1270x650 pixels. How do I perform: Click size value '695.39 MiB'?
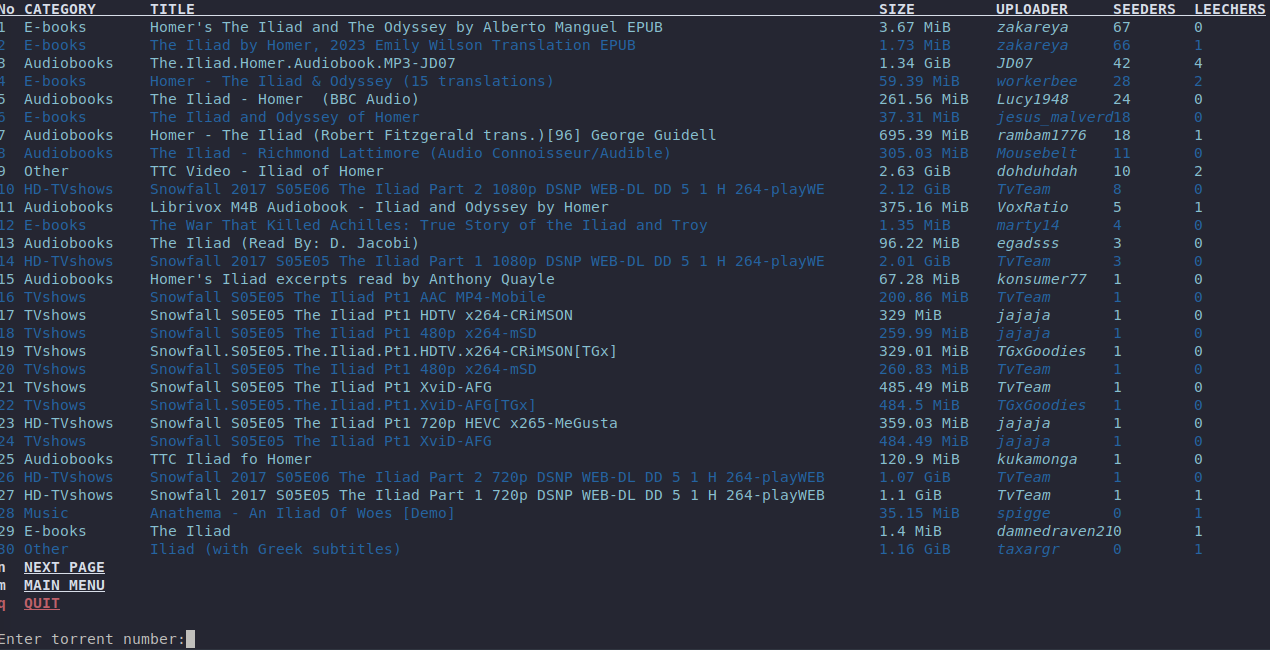tap(924, 135)
